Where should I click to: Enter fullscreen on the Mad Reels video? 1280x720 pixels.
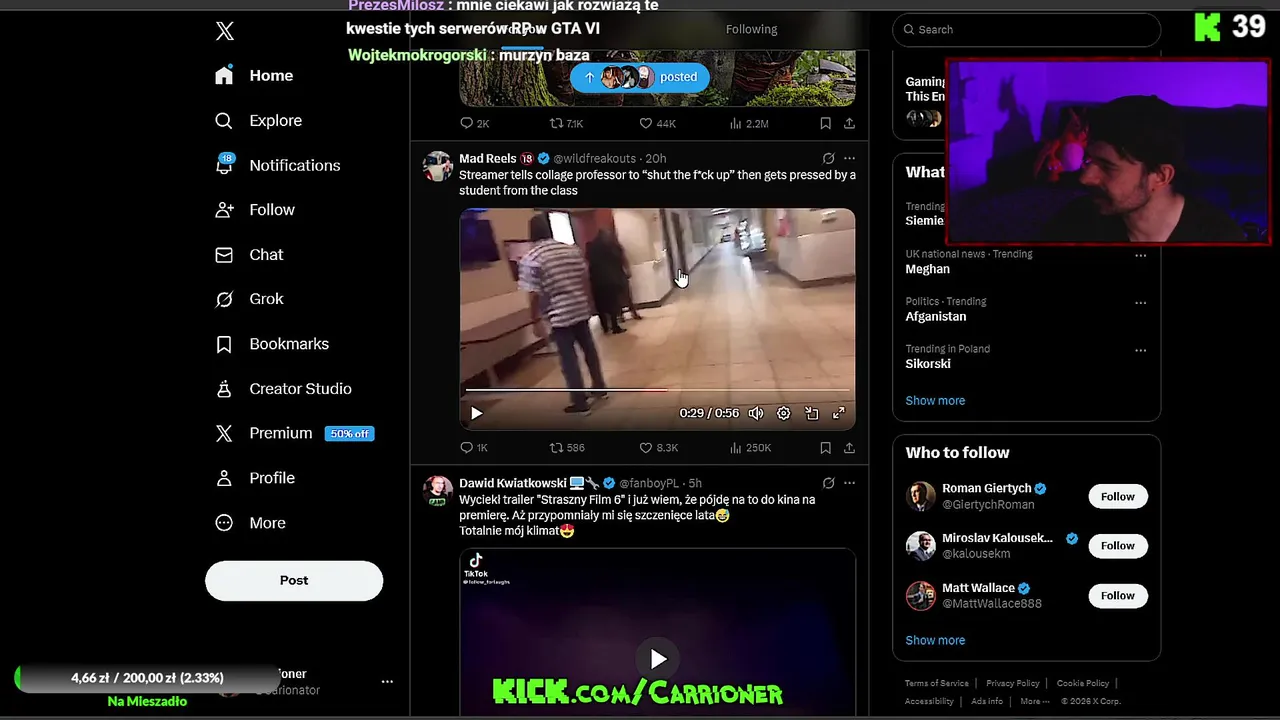(x=839, y=413)
